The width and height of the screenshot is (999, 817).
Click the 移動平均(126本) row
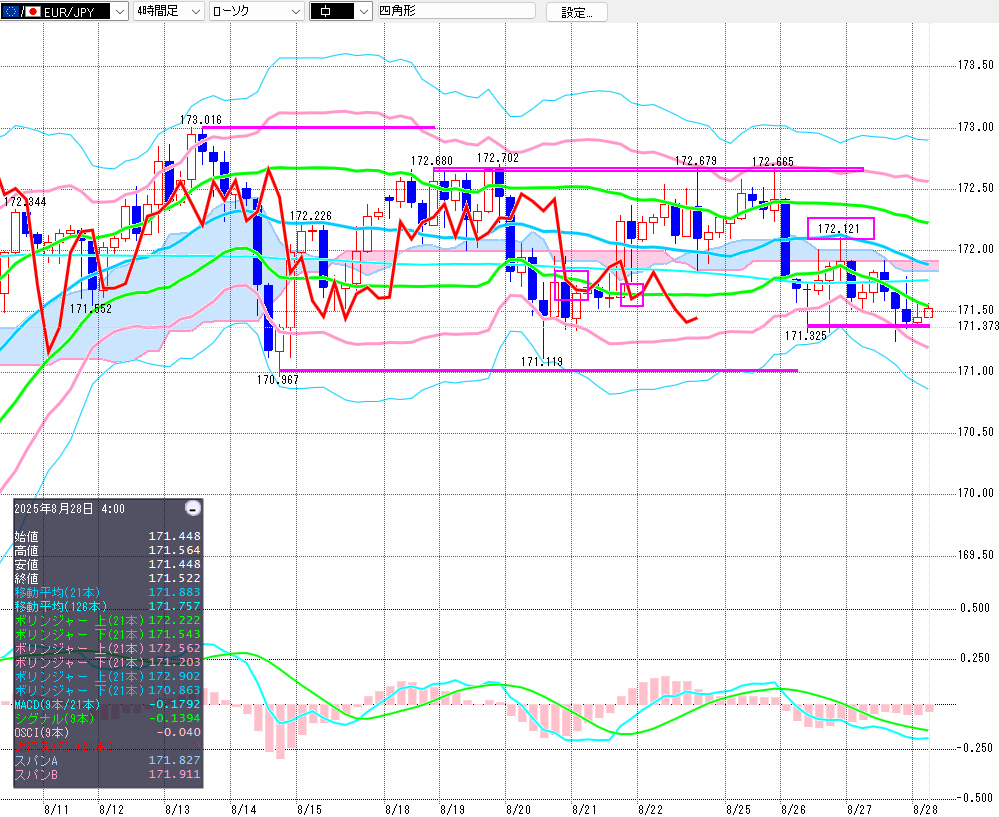[x=107, y=607]
